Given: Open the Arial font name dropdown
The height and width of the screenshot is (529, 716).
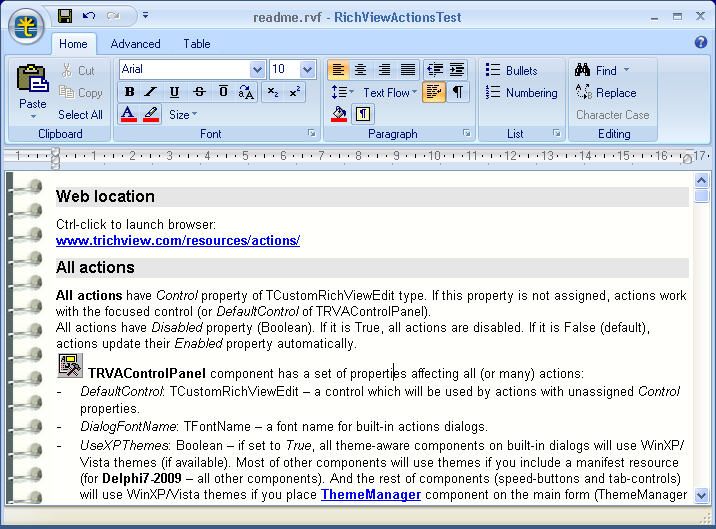Looking at the screenshot, I should point(258,69).
